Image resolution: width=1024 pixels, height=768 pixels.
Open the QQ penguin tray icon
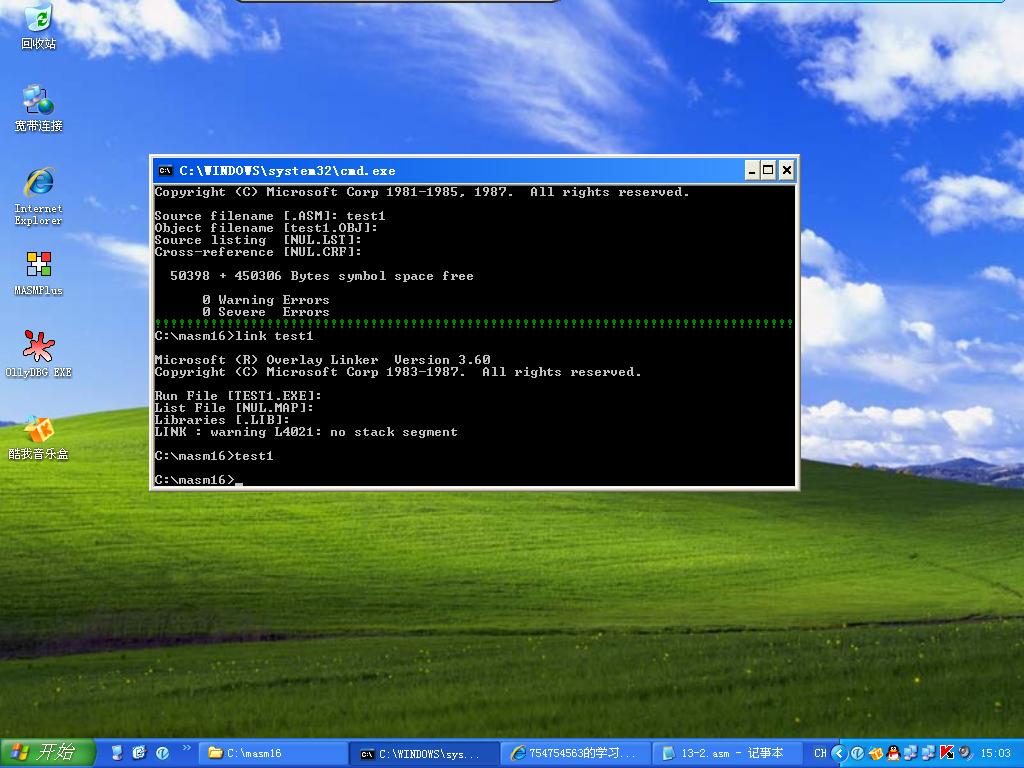pyautogui.click(x=893, y=753)
